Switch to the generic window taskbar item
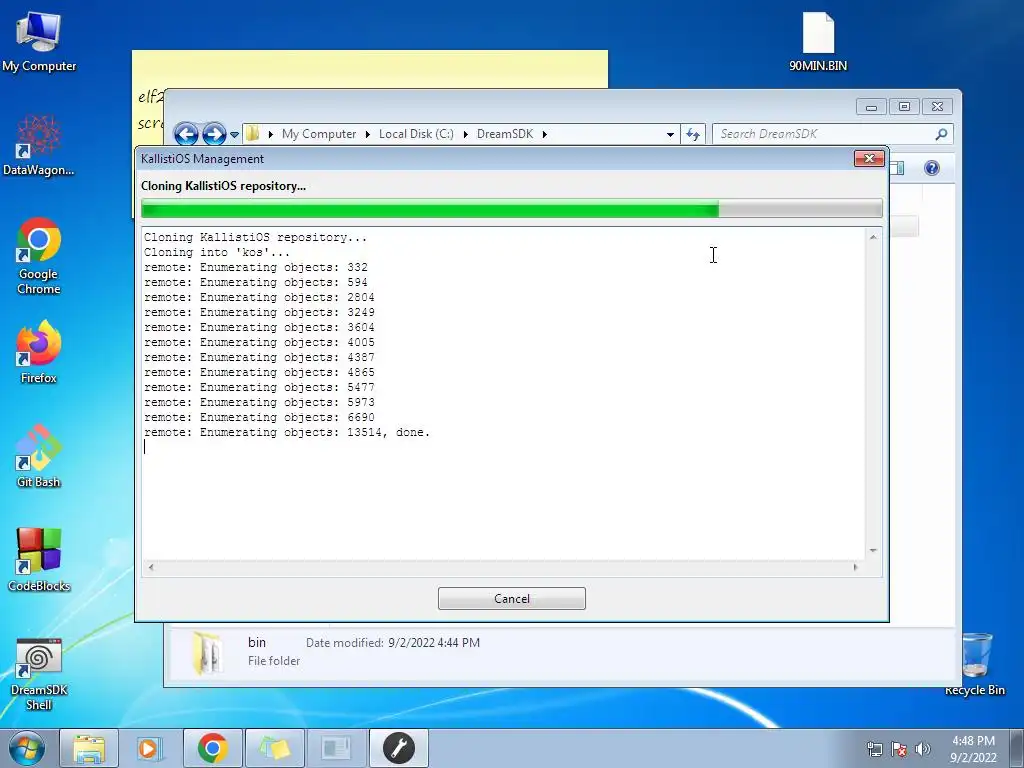The image size is (1024, 768). [336, 748]
